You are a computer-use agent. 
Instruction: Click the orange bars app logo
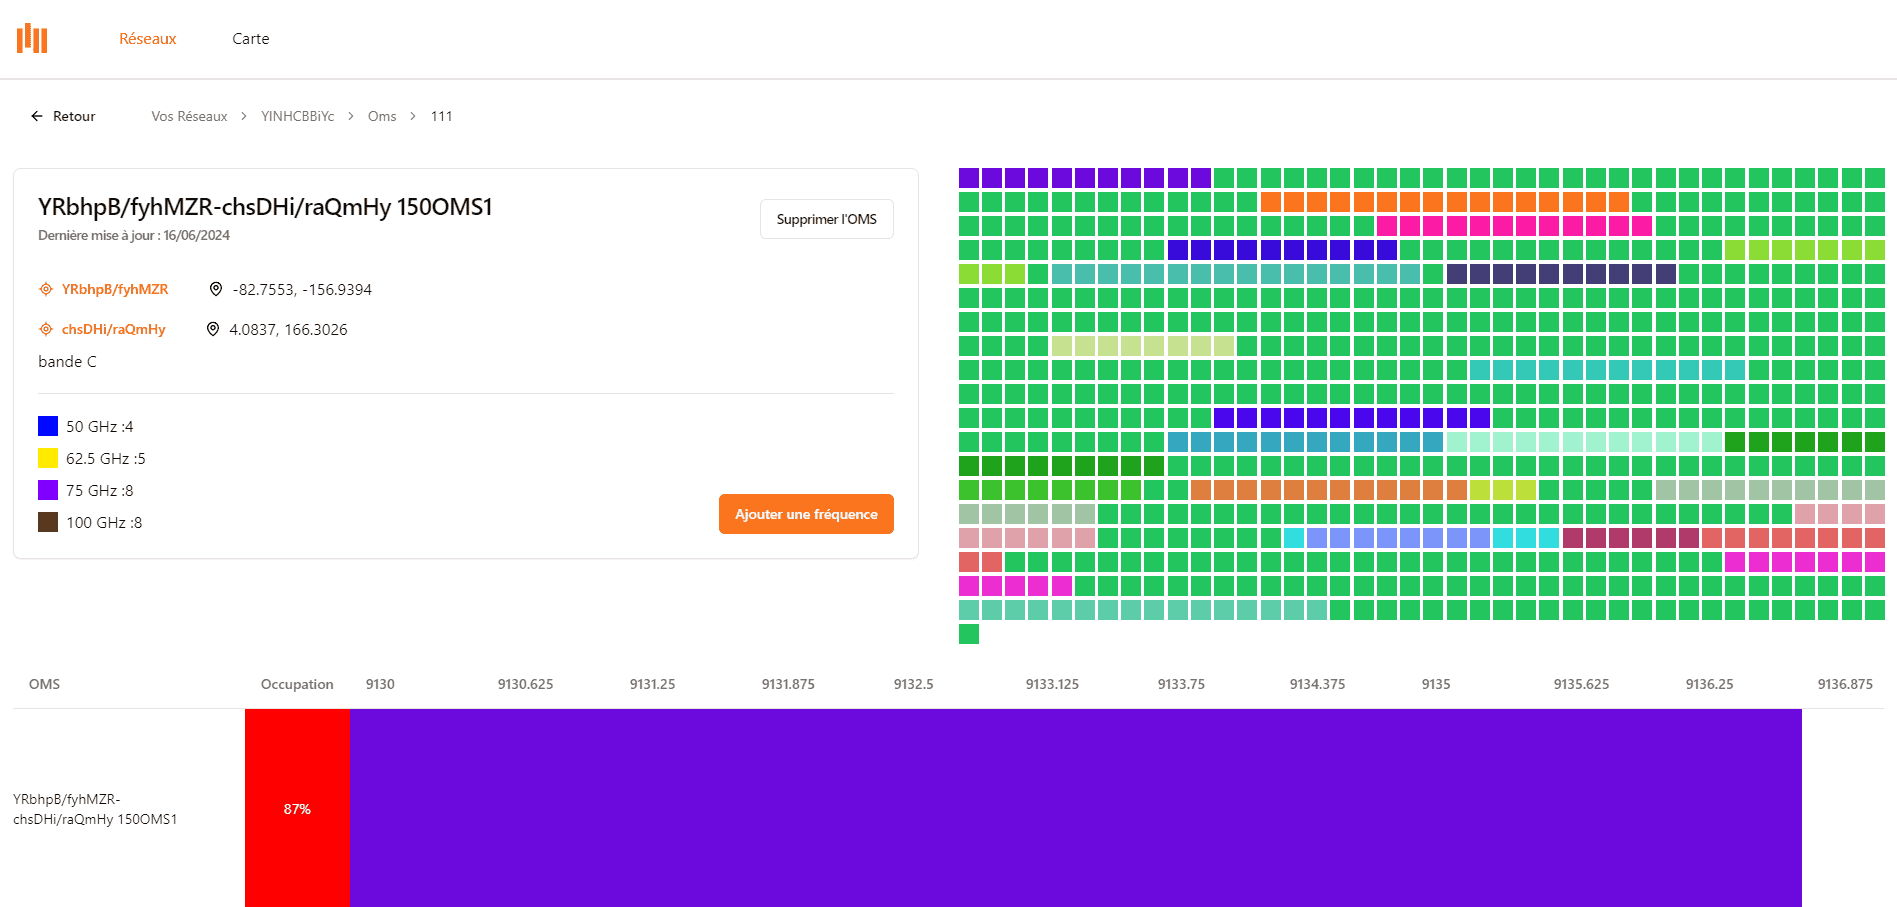tap(32, 39)
